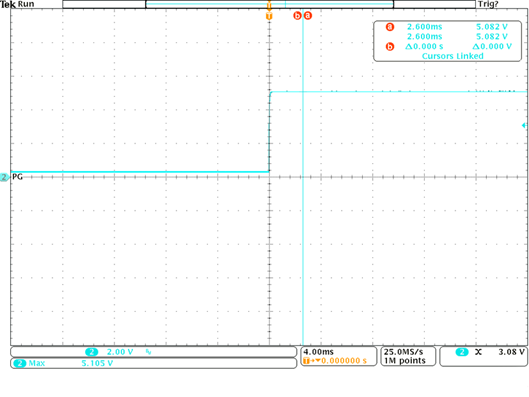
Task: Click the trigger level arrow on right edge
Action: pyautogui.click(x=524, y=125)
